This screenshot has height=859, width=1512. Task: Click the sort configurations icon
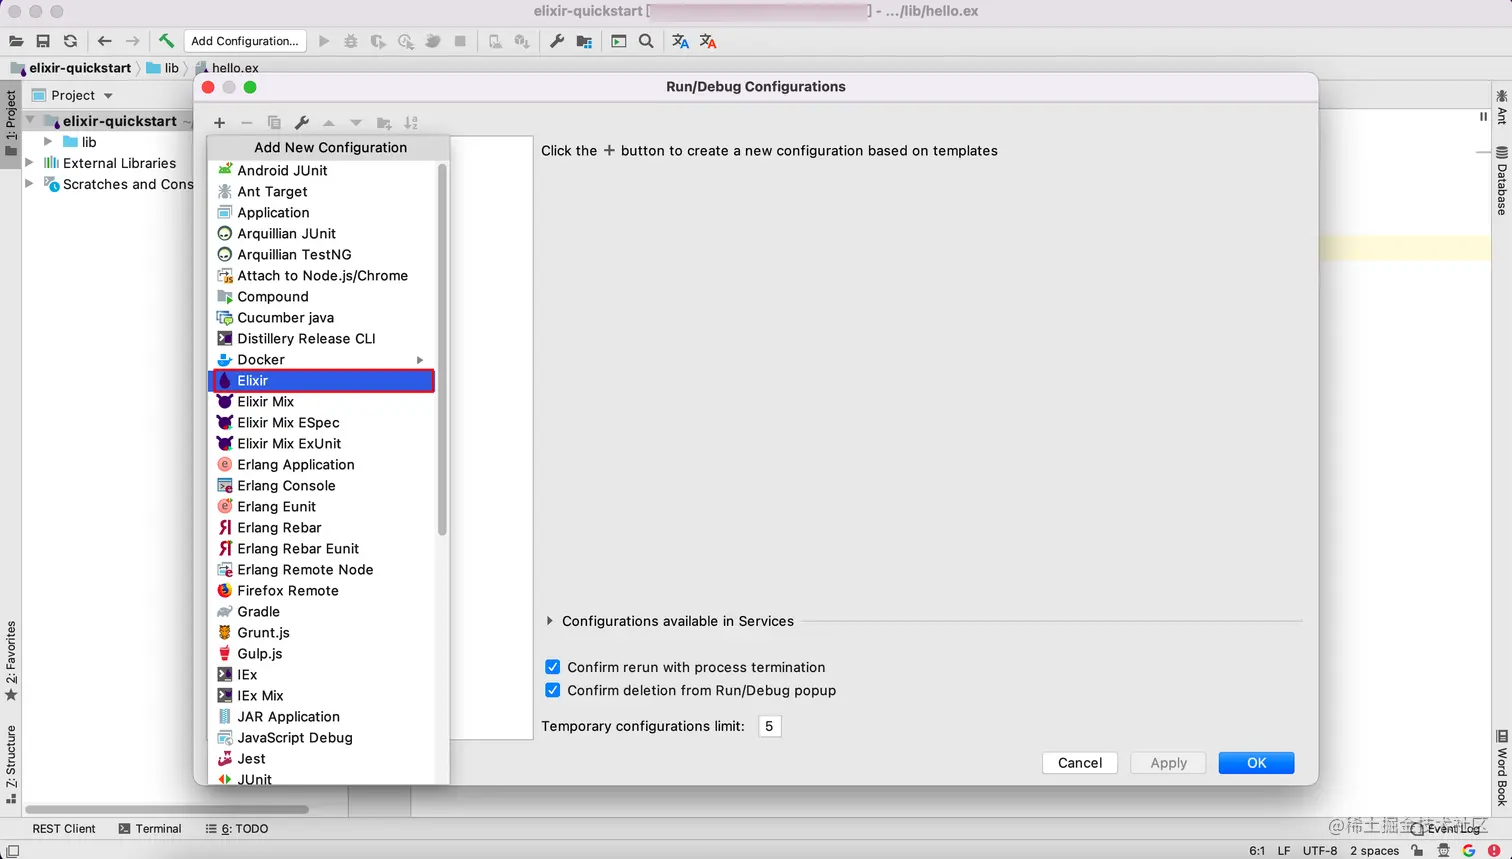click(410, 122)
